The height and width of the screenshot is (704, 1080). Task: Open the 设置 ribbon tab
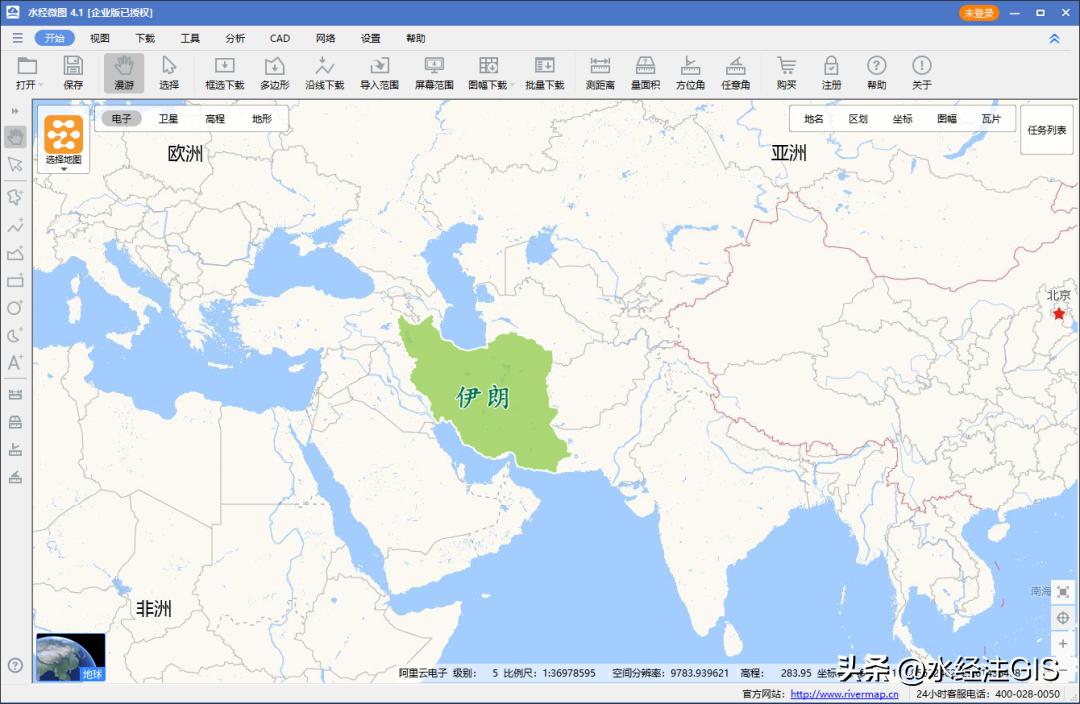[371, 38]
